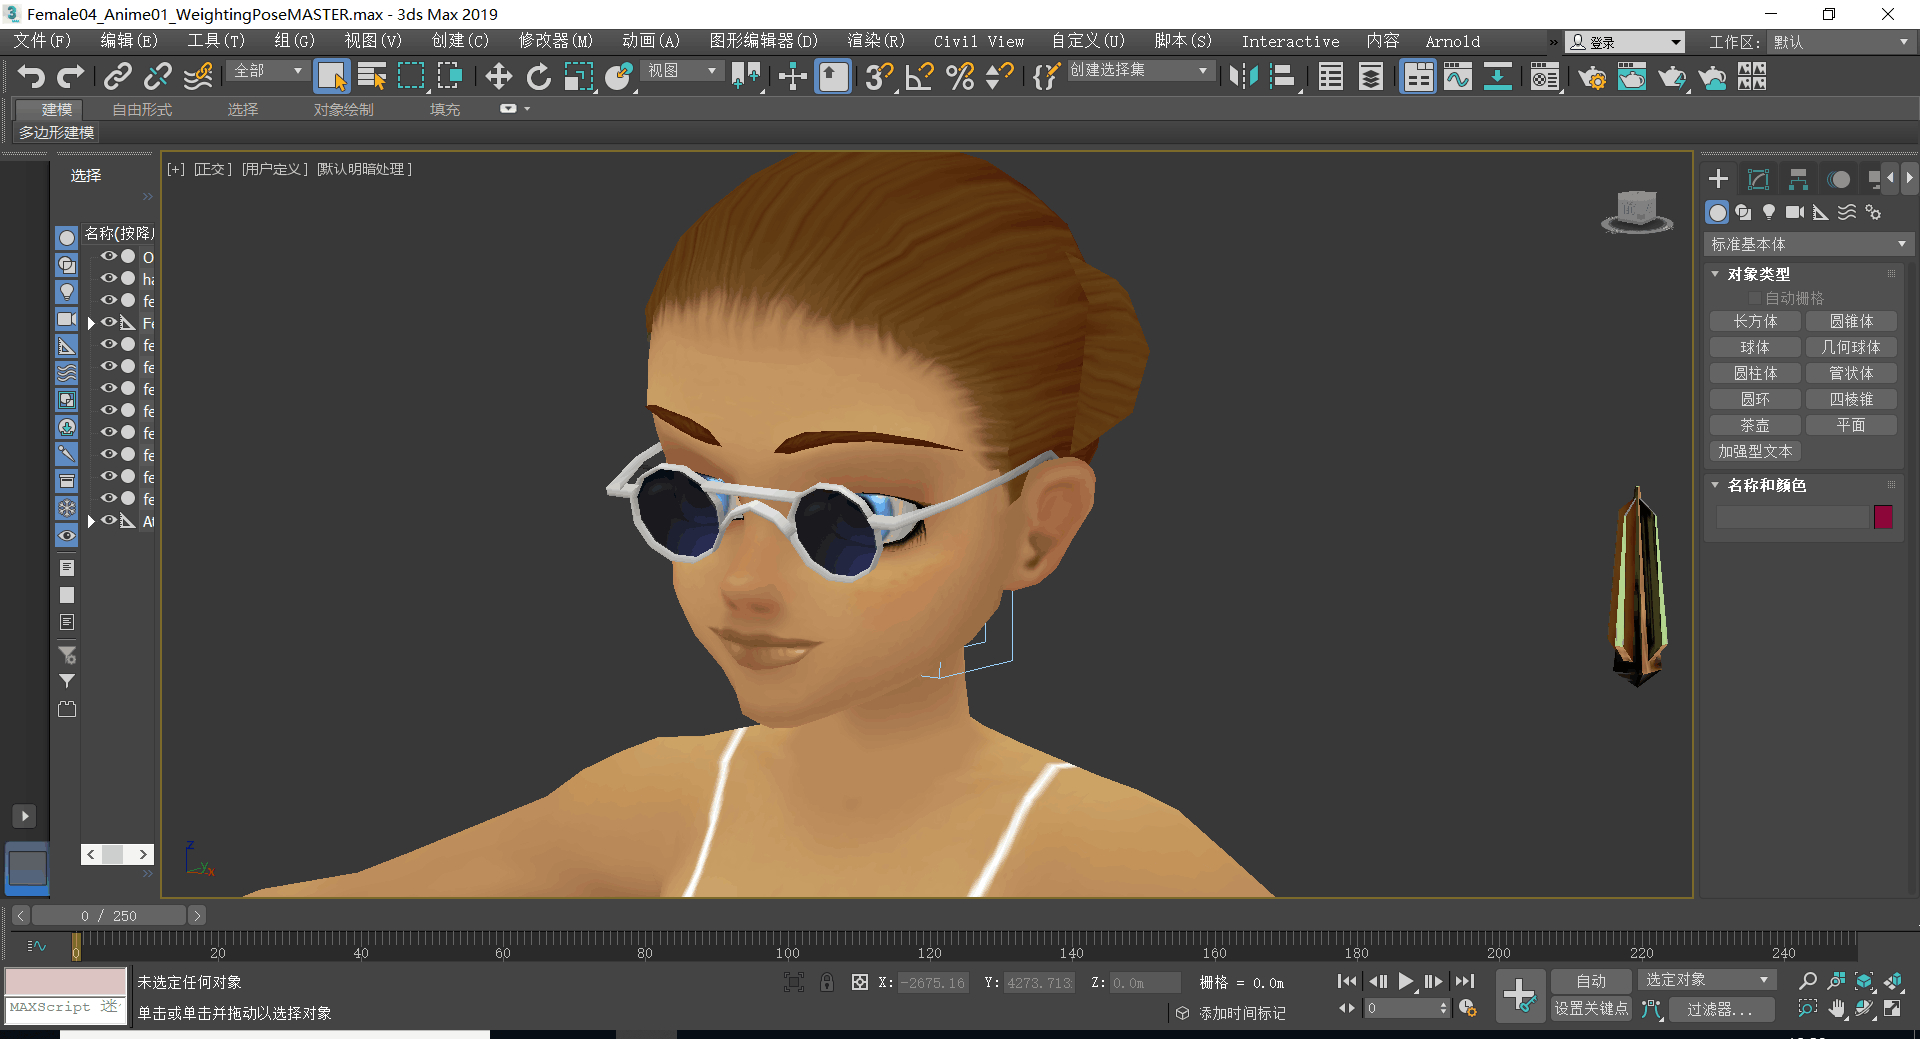Open the Curve Editor icon

click(1457, 77)
